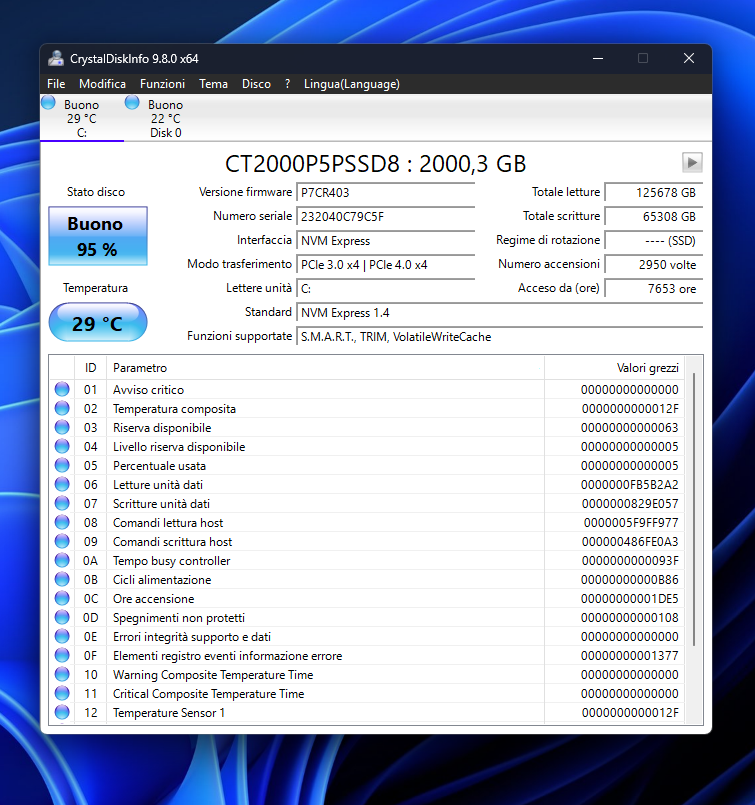This screenshot has width=755, height=805.
Task: Click Acceso da (ore) value 7653 ore
Action: (x=654, y=289)
